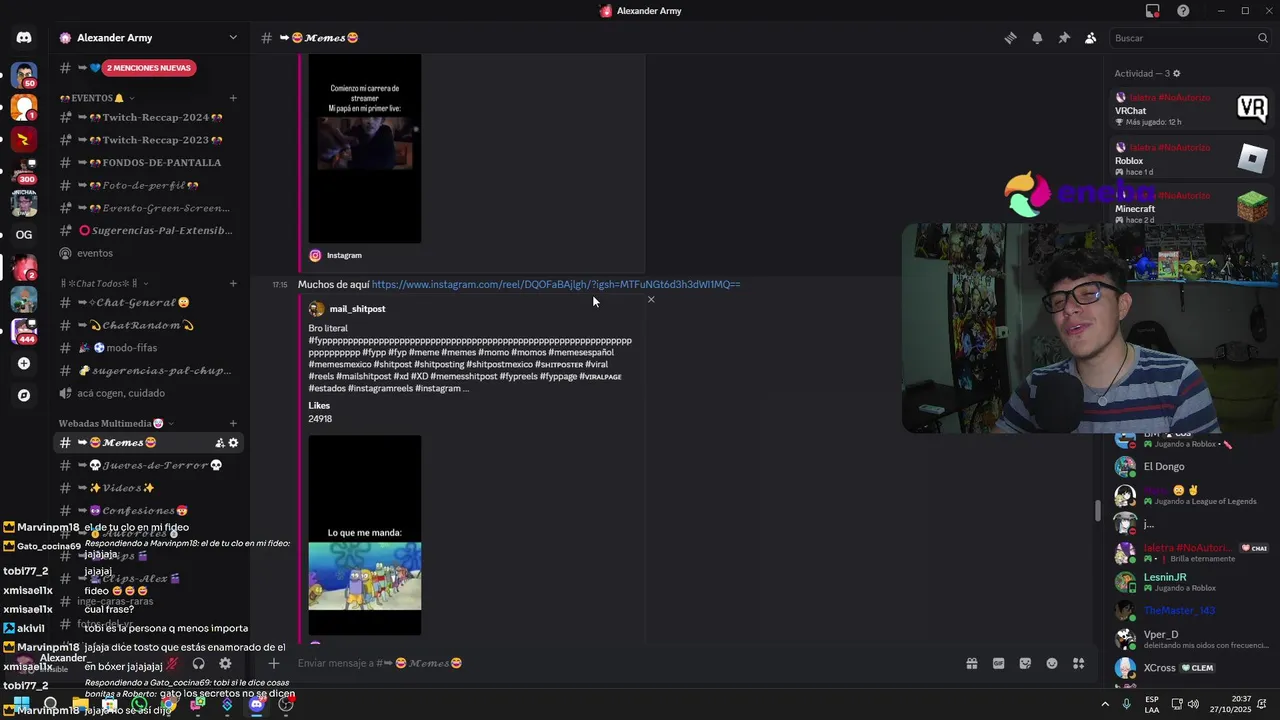Open notification settings bell icon
Viewport: 1280px width, 720px height.
[x=1037, y=38]
